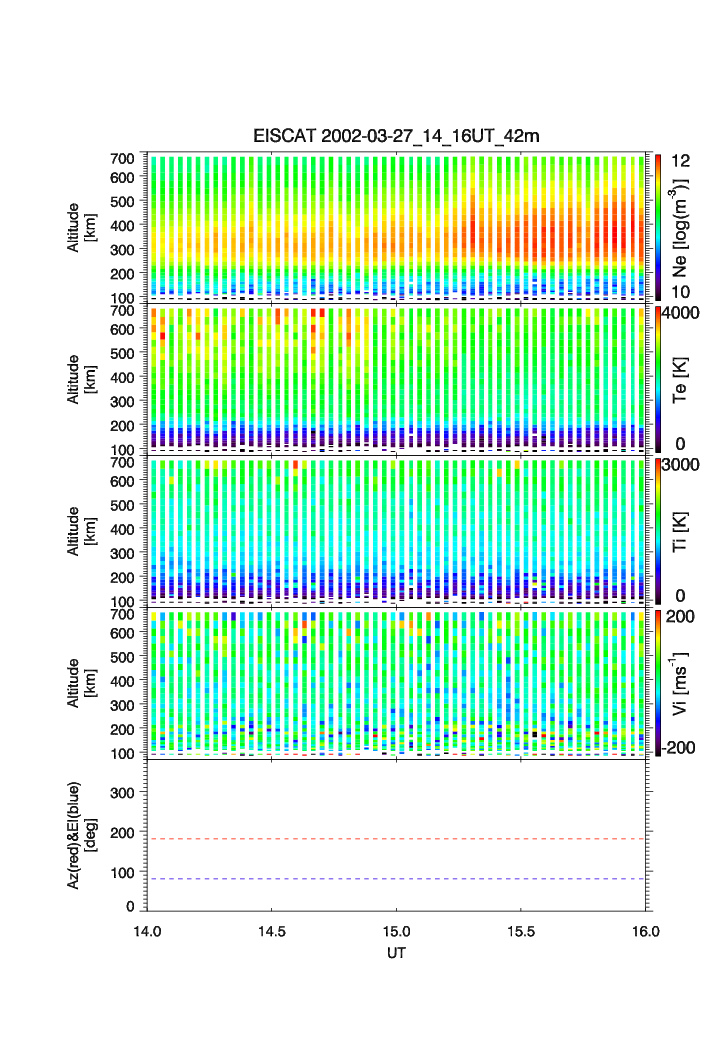
Task: Click the 15.5 tick label on time axis
Action: [x=521, y=931]
